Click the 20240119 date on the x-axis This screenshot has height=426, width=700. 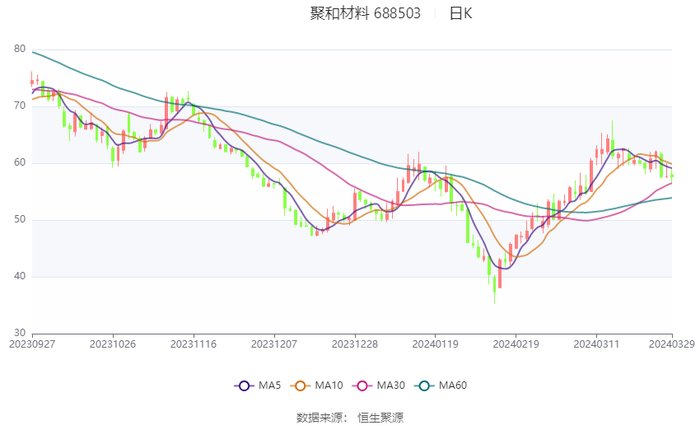pos(434,344)
